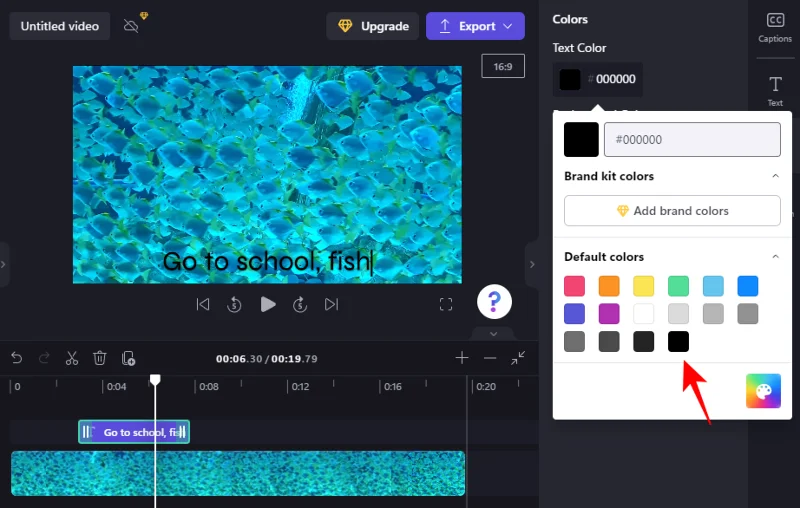
Task: Skip forward 5 seconds
Action: pyautogui.click(x=300, y=304)
